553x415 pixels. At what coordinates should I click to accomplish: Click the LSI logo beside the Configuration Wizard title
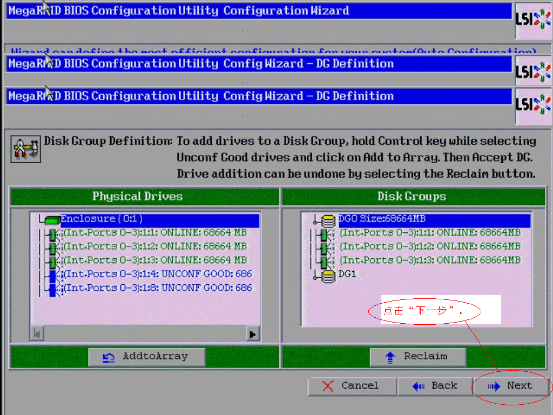[x=533, y=20]
